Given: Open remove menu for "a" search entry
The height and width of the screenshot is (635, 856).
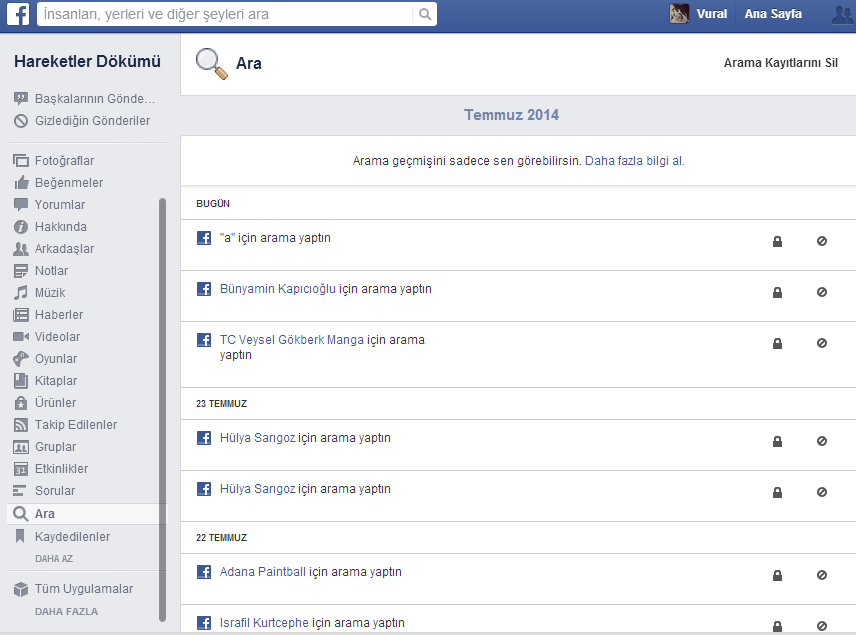Looking at the screenshot, I should click(x=822, y=241).
